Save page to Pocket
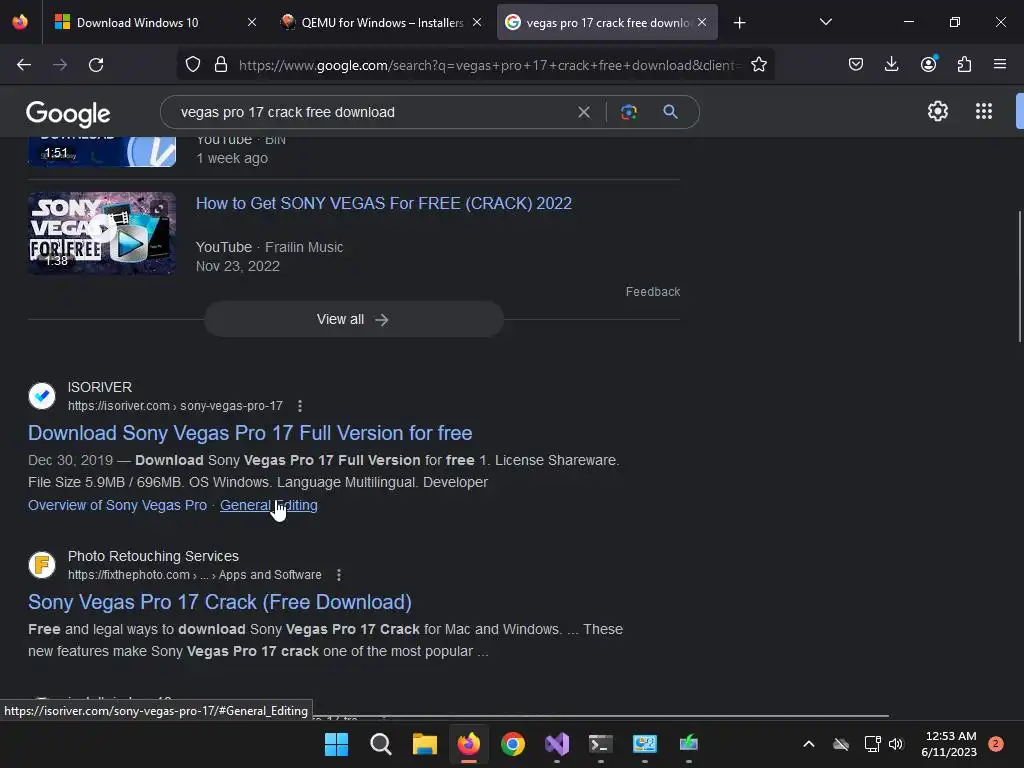 click(856, 65)
